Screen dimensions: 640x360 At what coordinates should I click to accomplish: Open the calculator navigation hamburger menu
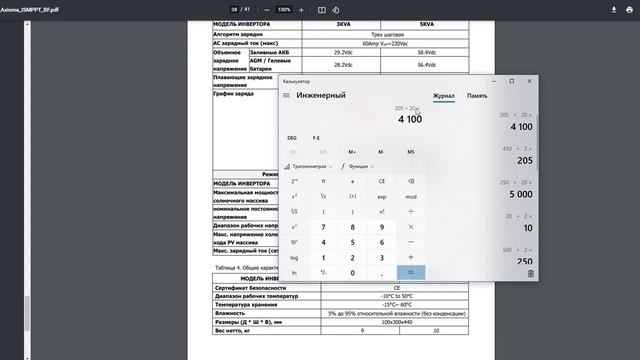click(287, 96)
